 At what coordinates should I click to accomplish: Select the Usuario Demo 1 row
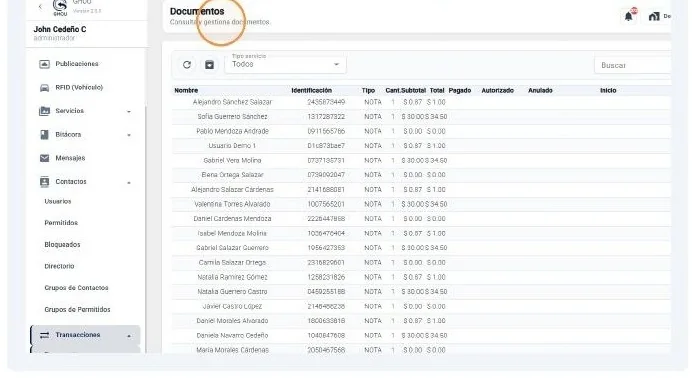click(421, 146)
